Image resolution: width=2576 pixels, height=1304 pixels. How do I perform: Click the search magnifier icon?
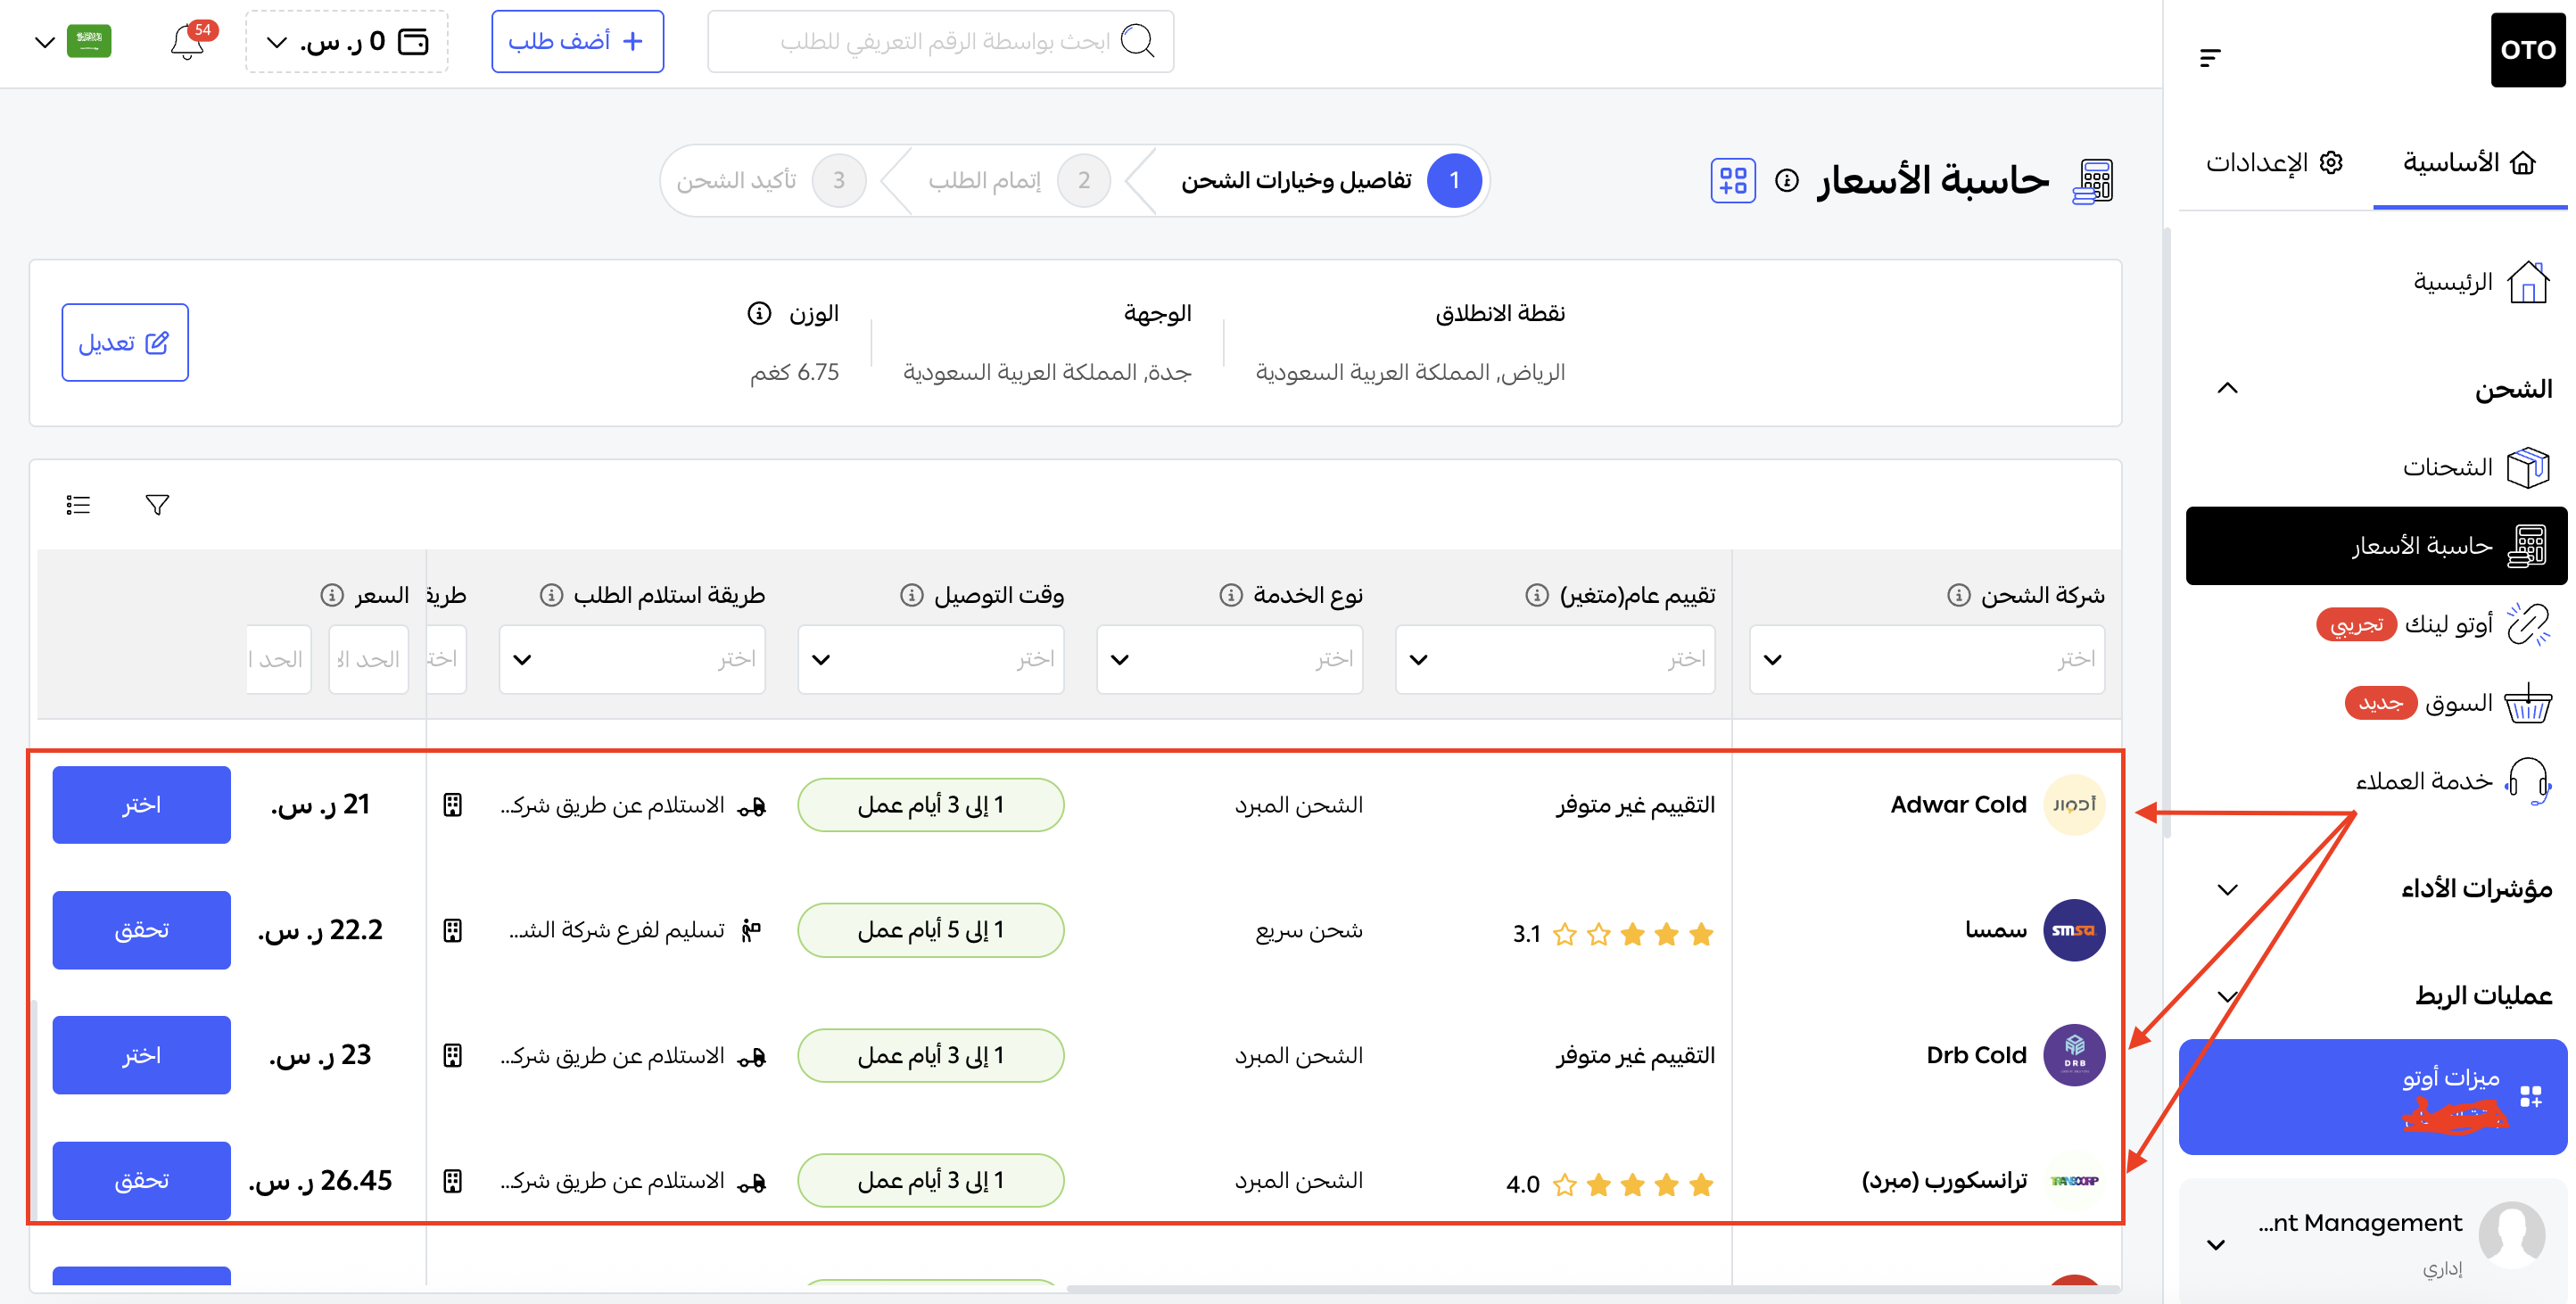tap(1137, 41)
